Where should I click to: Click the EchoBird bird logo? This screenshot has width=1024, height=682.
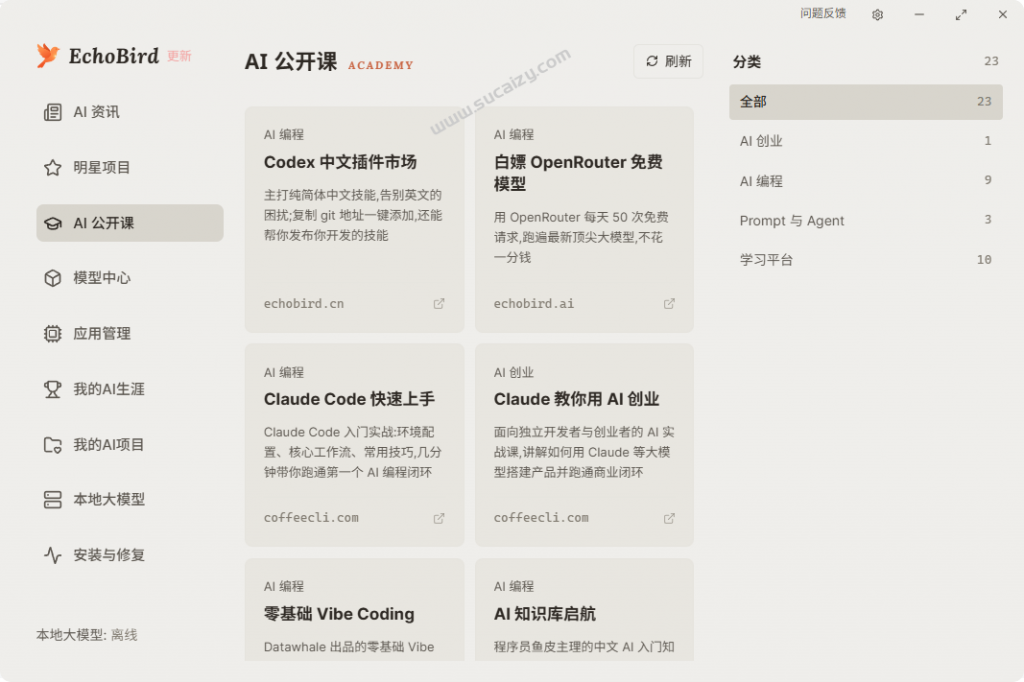[x=48, y=56]
